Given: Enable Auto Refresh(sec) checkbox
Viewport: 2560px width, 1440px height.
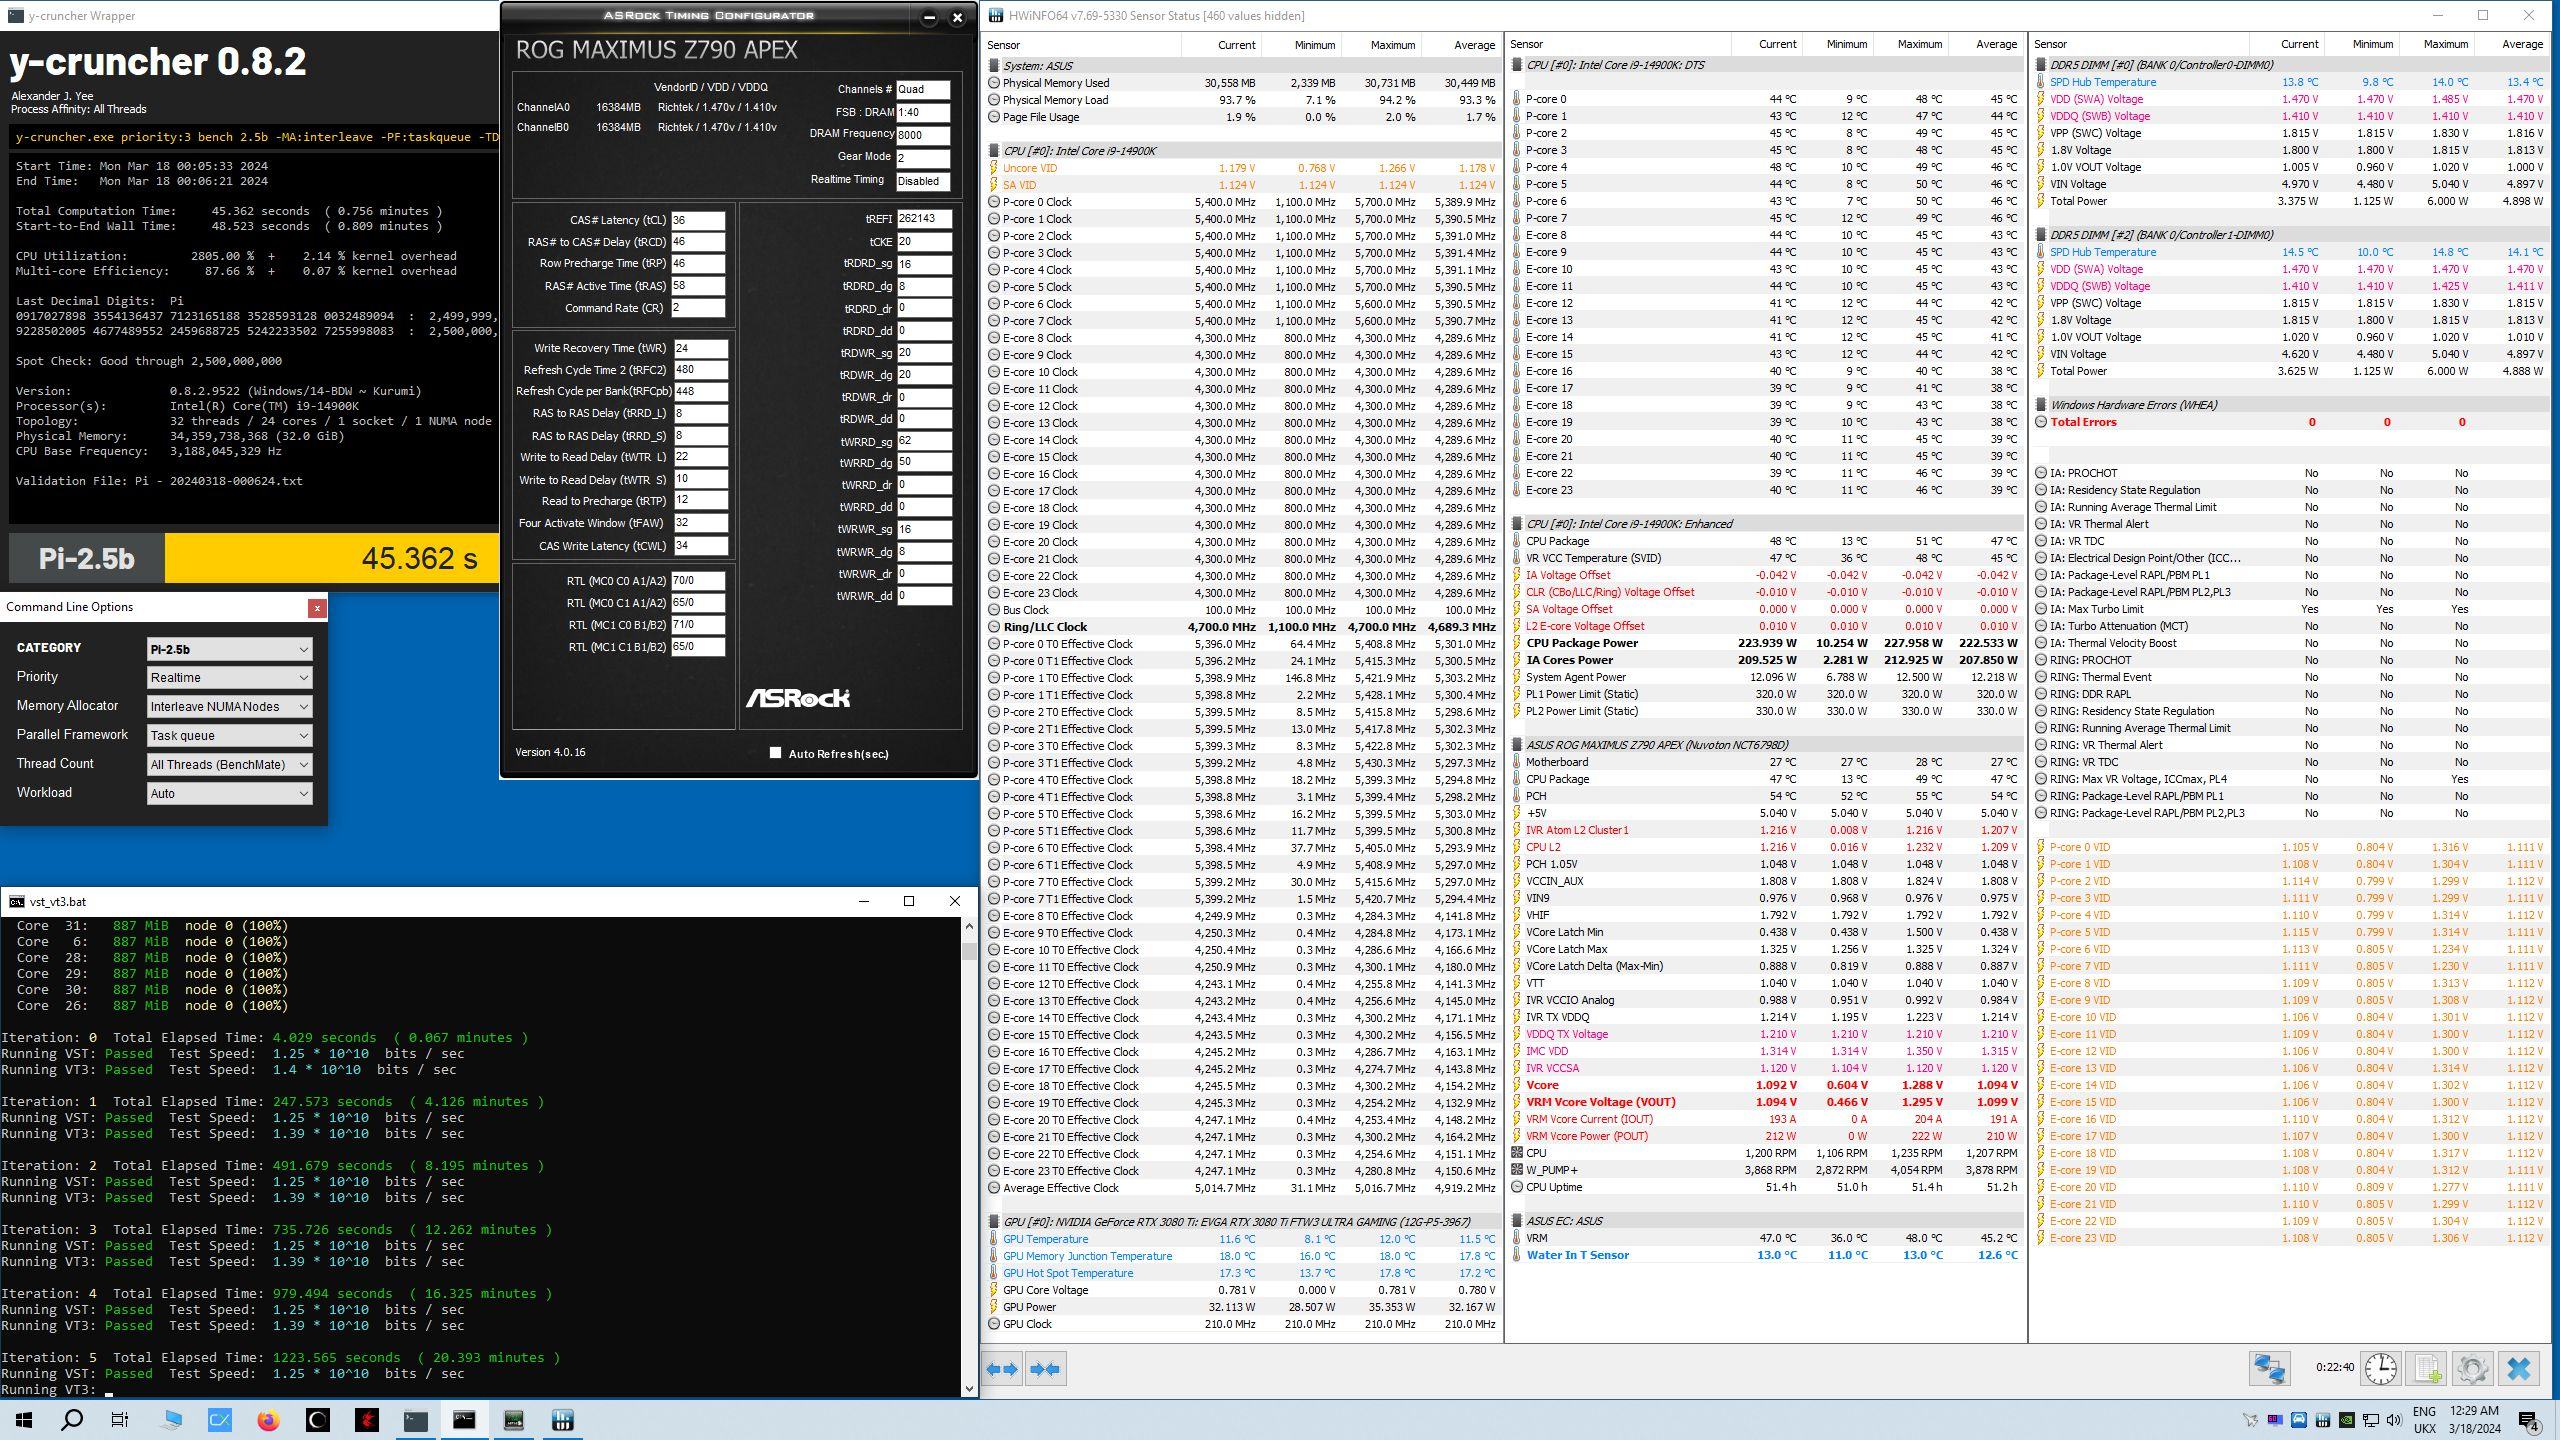Looking at the screenshot, I should click(x=775, y=753).
